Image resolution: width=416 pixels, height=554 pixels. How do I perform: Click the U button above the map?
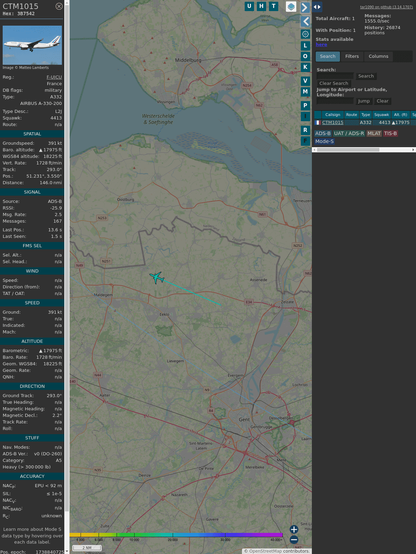pyautogui.click(x=249, y=6)
